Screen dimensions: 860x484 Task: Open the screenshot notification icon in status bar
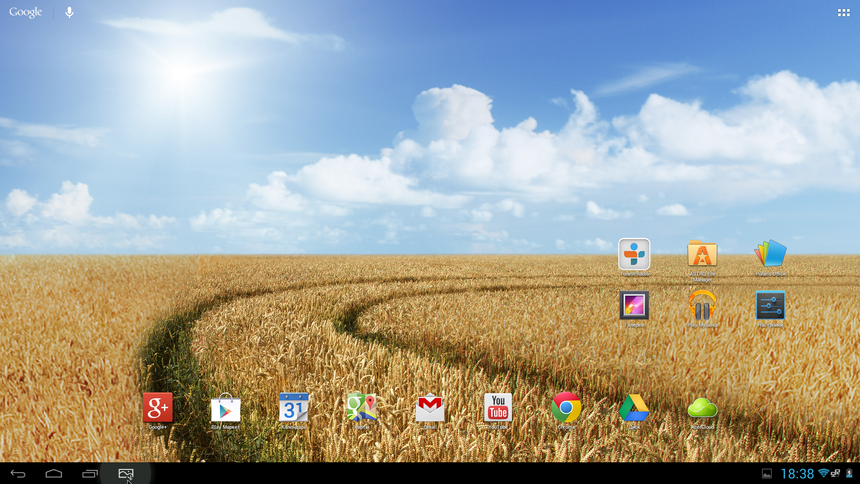[767, 474]
